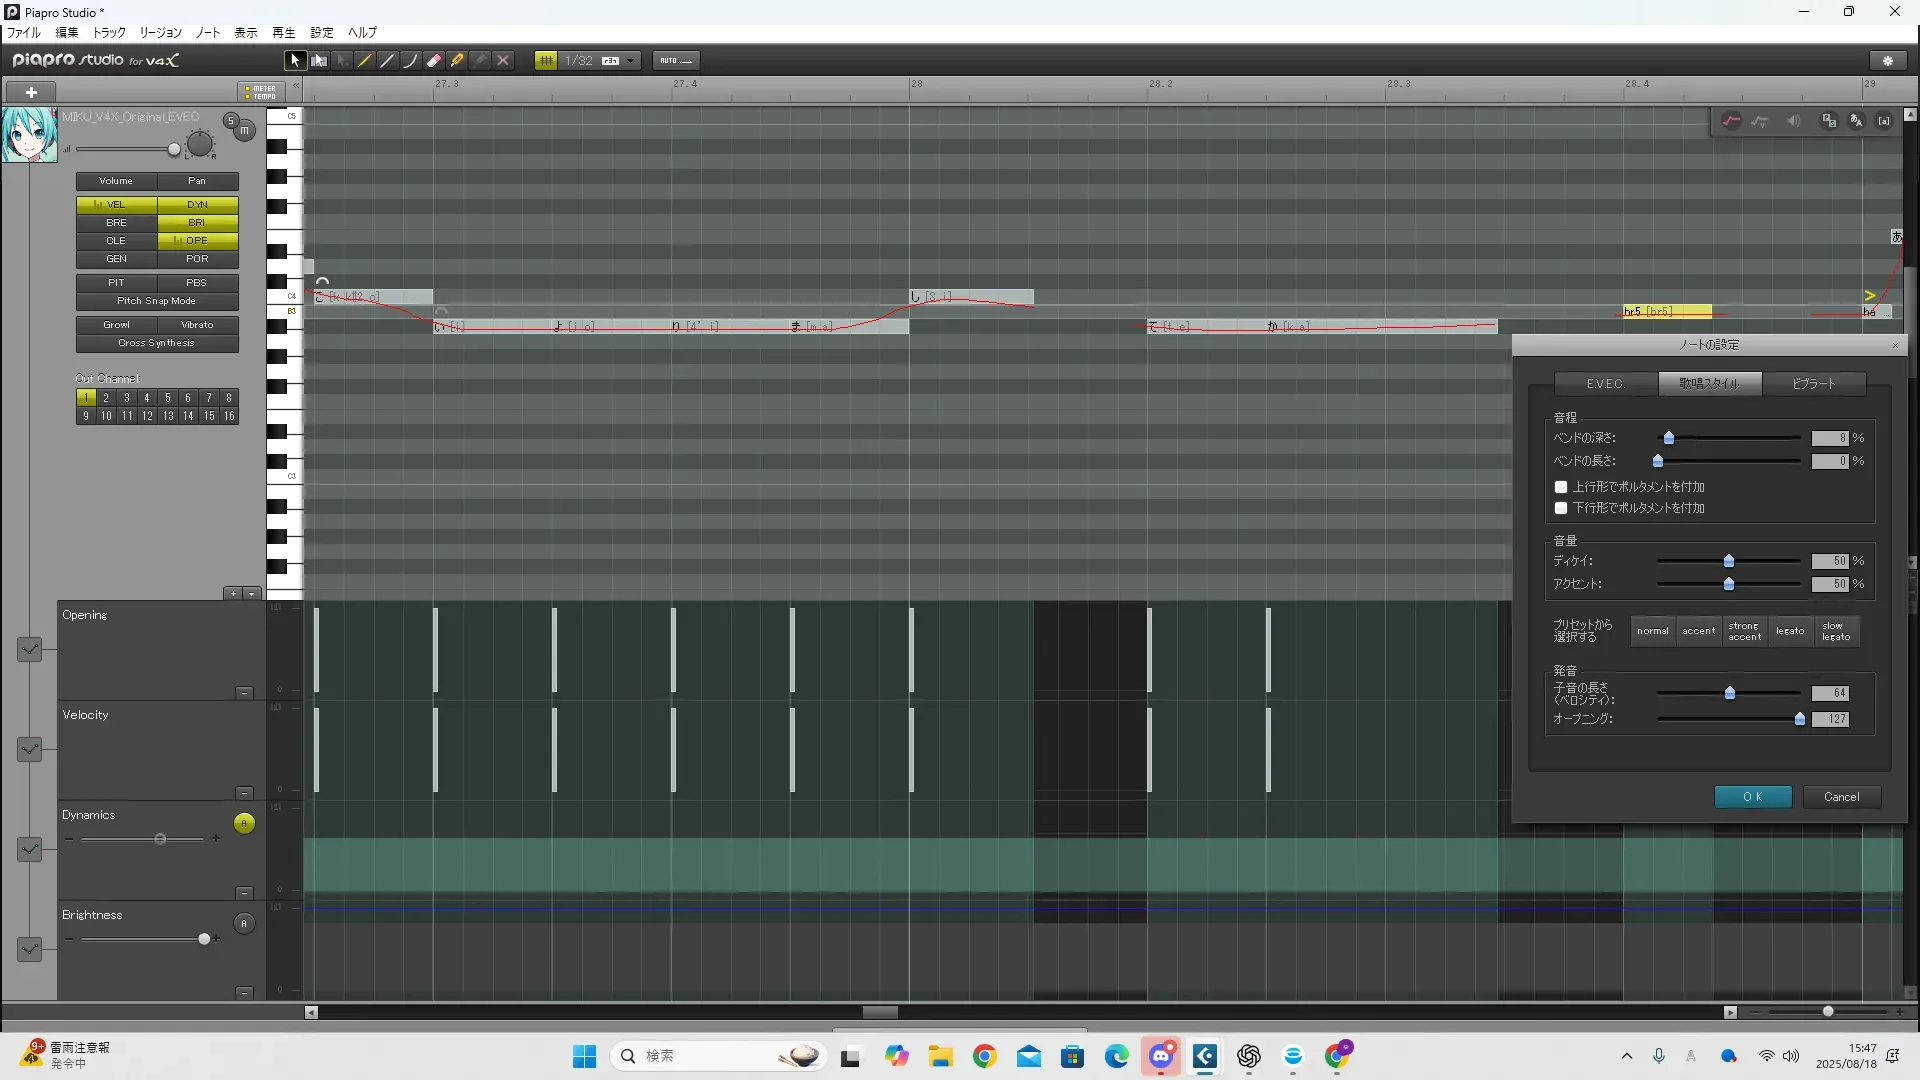Screen dimensions: 1920x1080
Task: Switch to the ビブラート tab
Action: click(1813, 384)
